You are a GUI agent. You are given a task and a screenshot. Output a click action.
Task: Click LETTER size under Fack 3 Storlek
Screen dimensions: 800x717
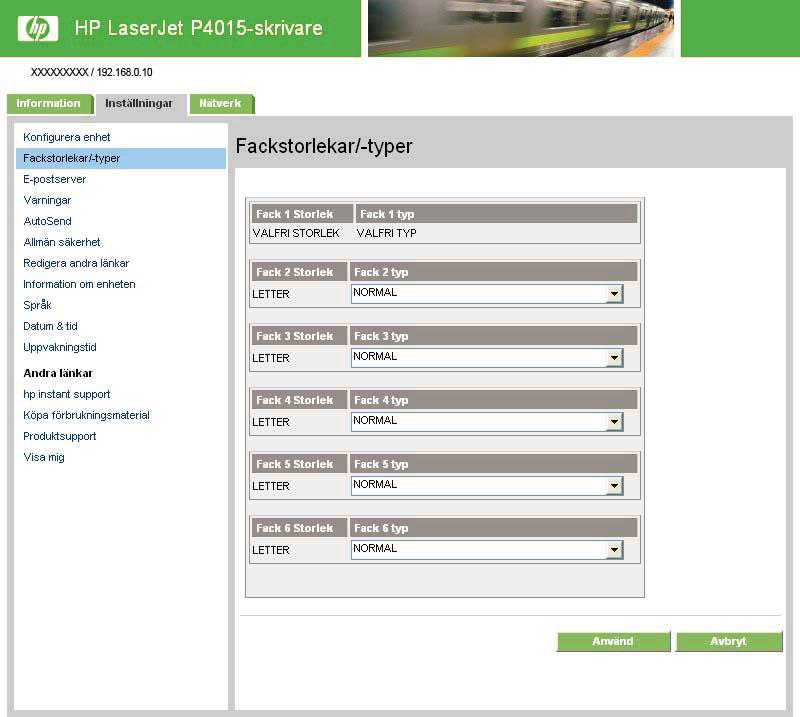[x=271, y=358]
